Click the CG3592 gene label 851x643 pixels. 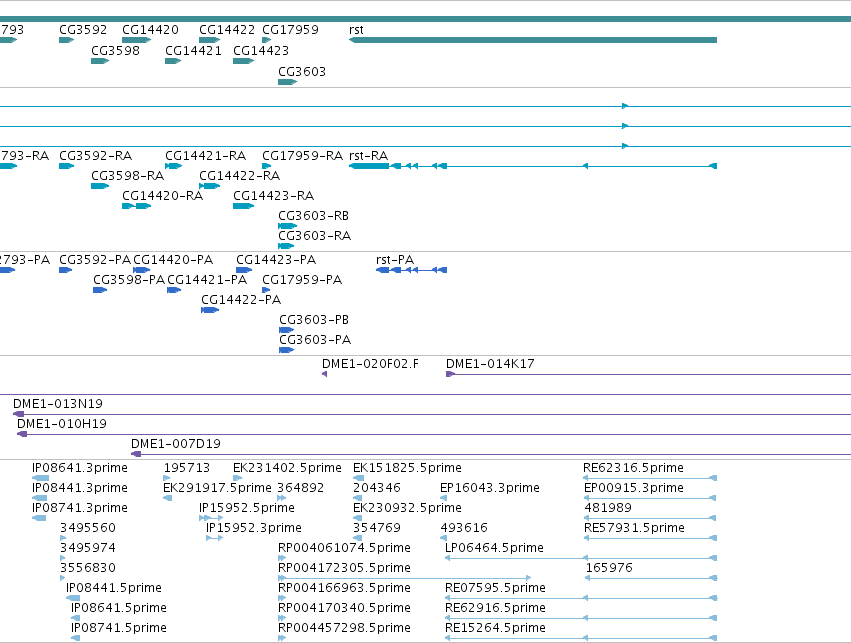(x=83, y=30)
